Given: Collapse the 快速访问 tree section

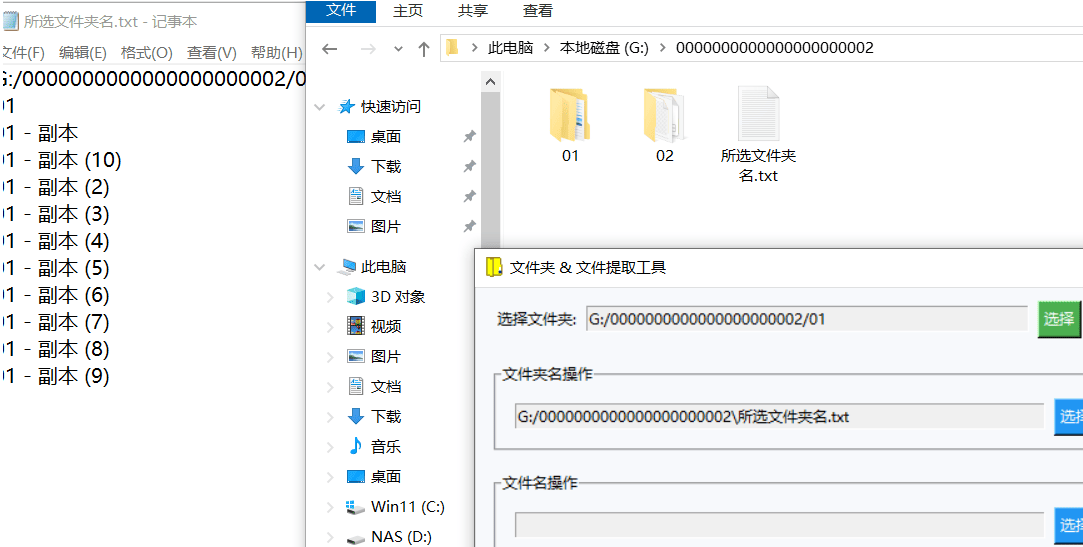Looking at the screenshot, I should click(320, 107).
